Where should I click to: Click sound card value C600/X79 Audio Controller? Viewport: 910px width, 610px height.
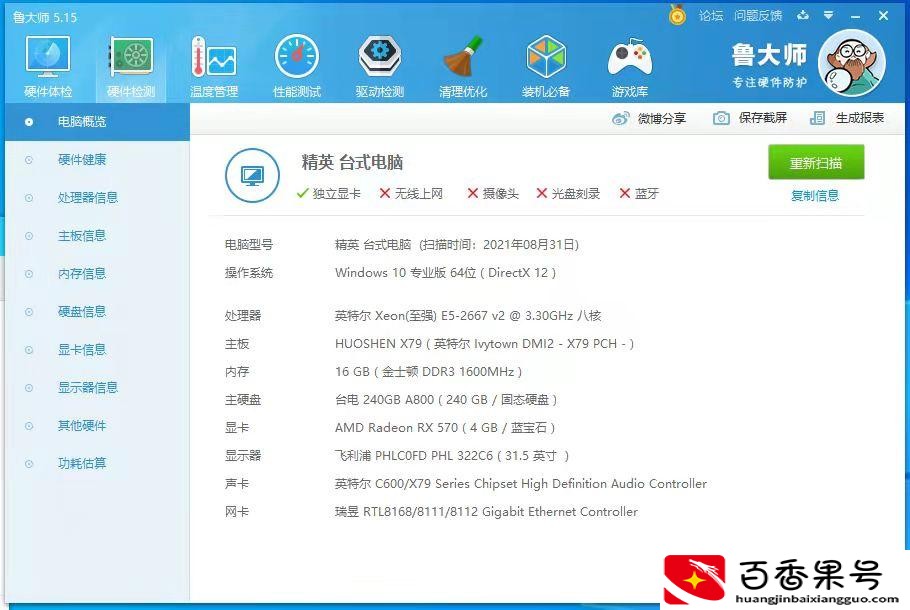click(521, 483)
